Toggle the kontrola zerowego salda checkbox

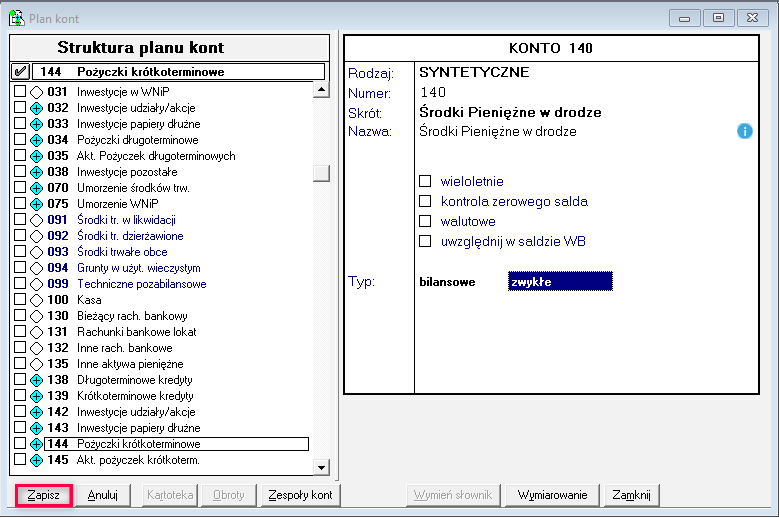click(425, 201)
